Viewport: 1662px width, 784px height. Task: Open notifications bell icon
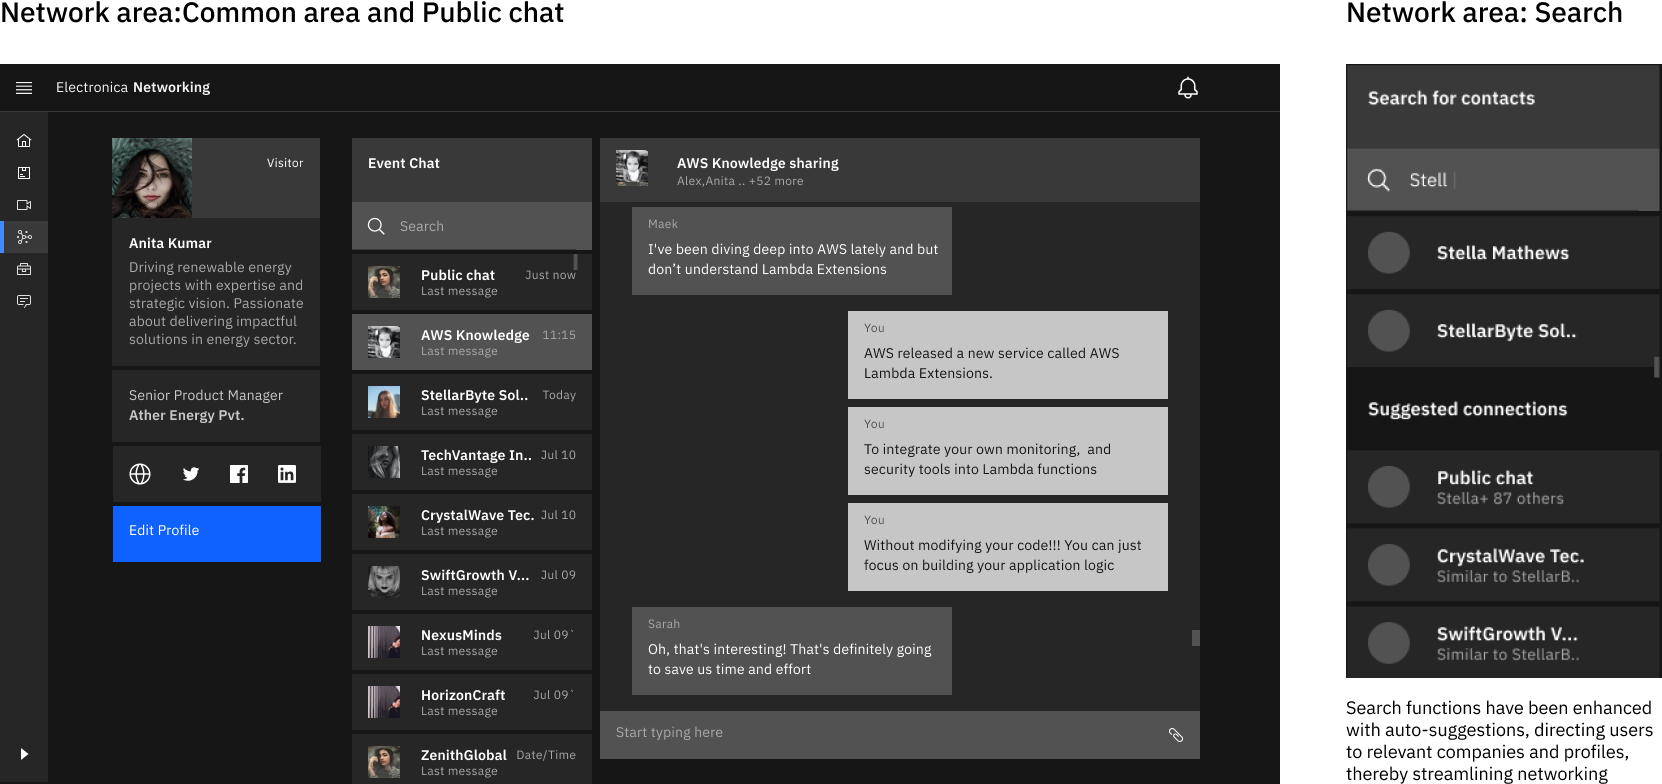[1188, 88]
